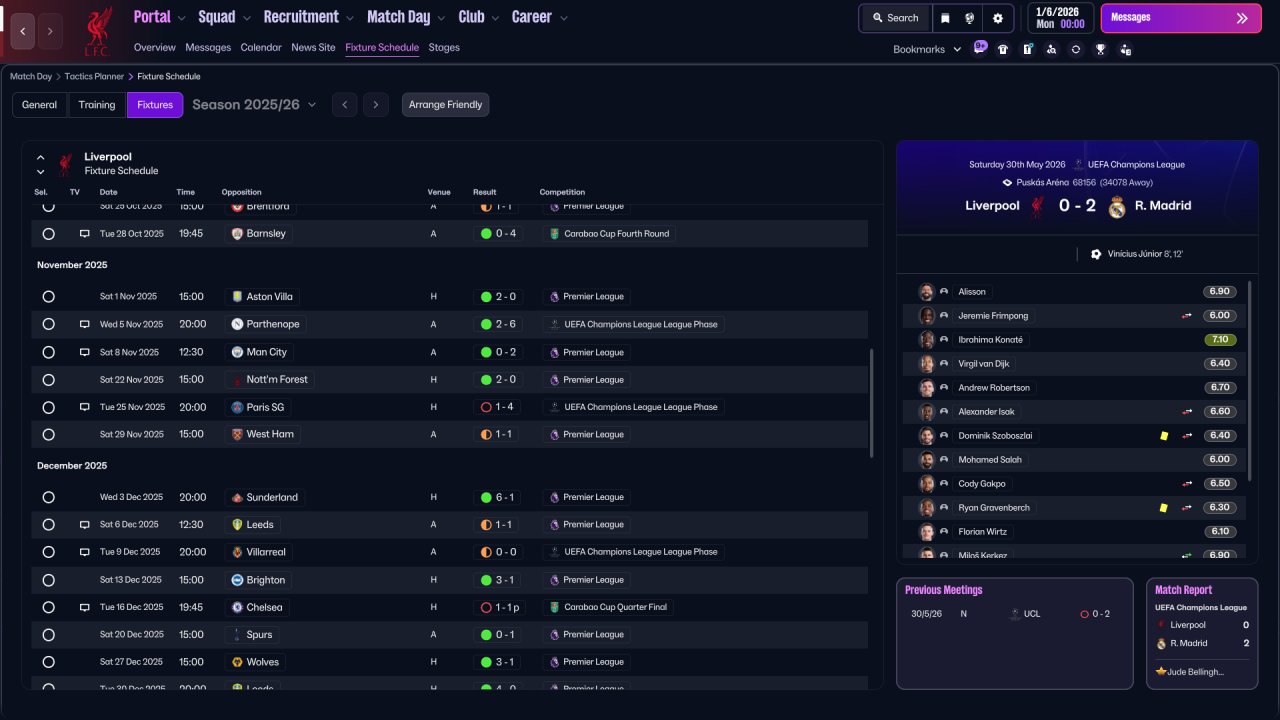Select the Aston Villa fixture radio circle
Viewport: 1280px width, 720px height.
click(x=48, y=297)
